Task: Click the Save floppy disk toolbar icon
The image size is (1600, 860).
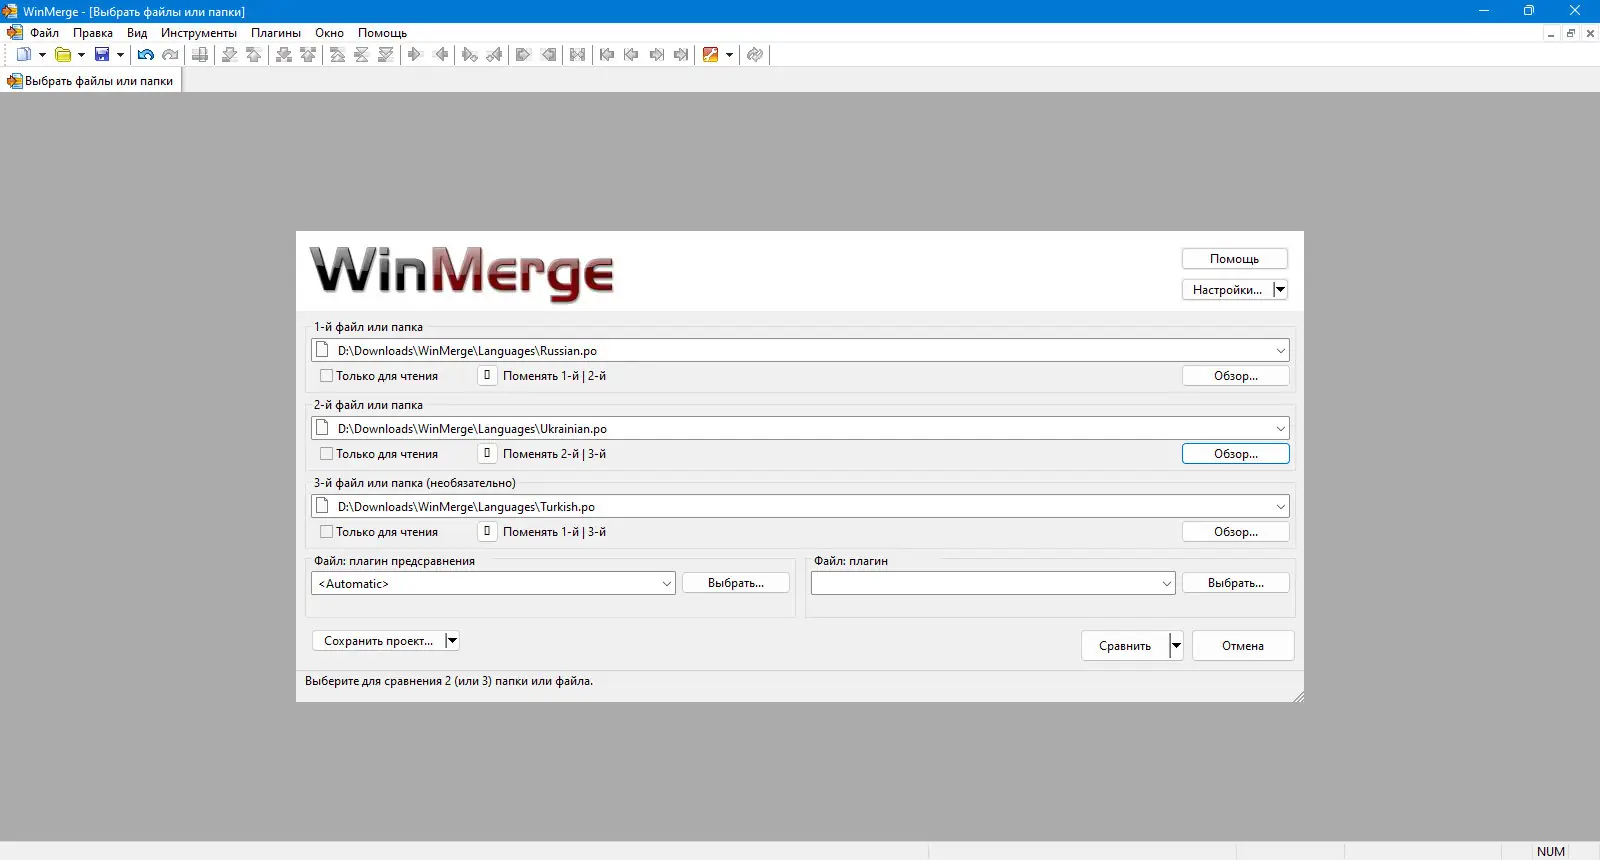Action: click(x=102, y=55)
